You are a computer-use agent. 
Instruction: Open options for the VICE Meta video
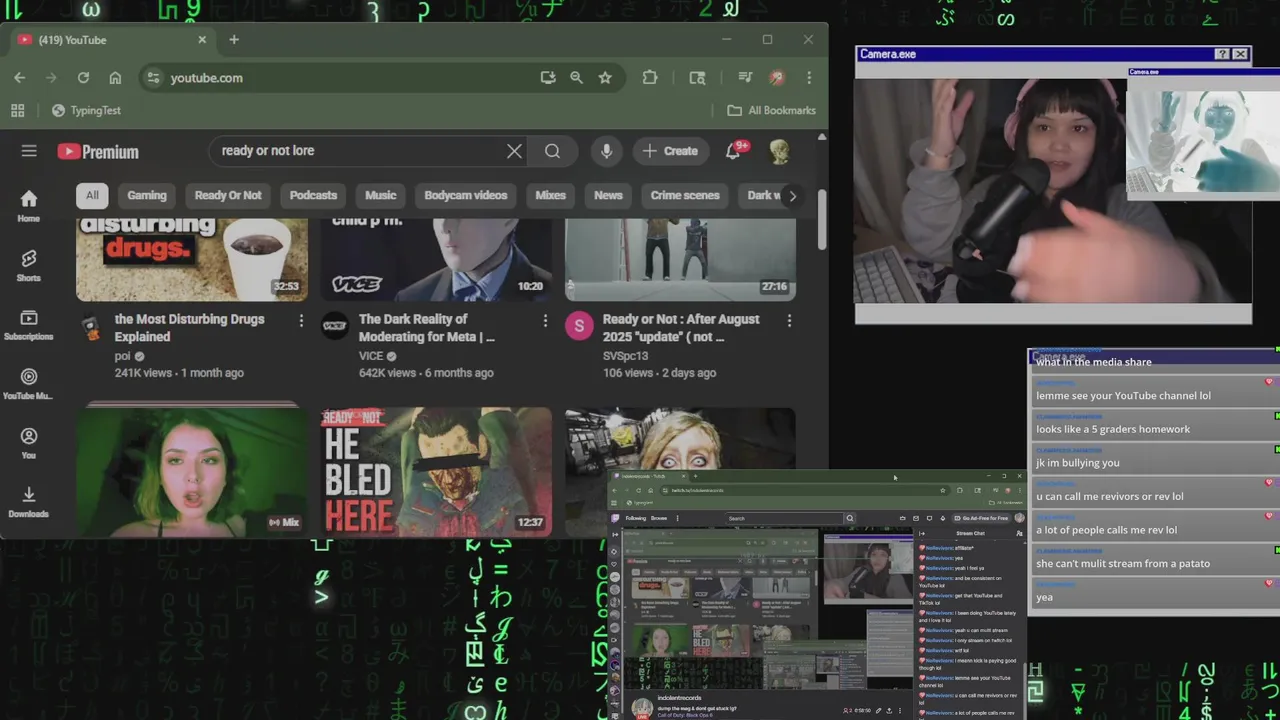click(x=545, y=320)
